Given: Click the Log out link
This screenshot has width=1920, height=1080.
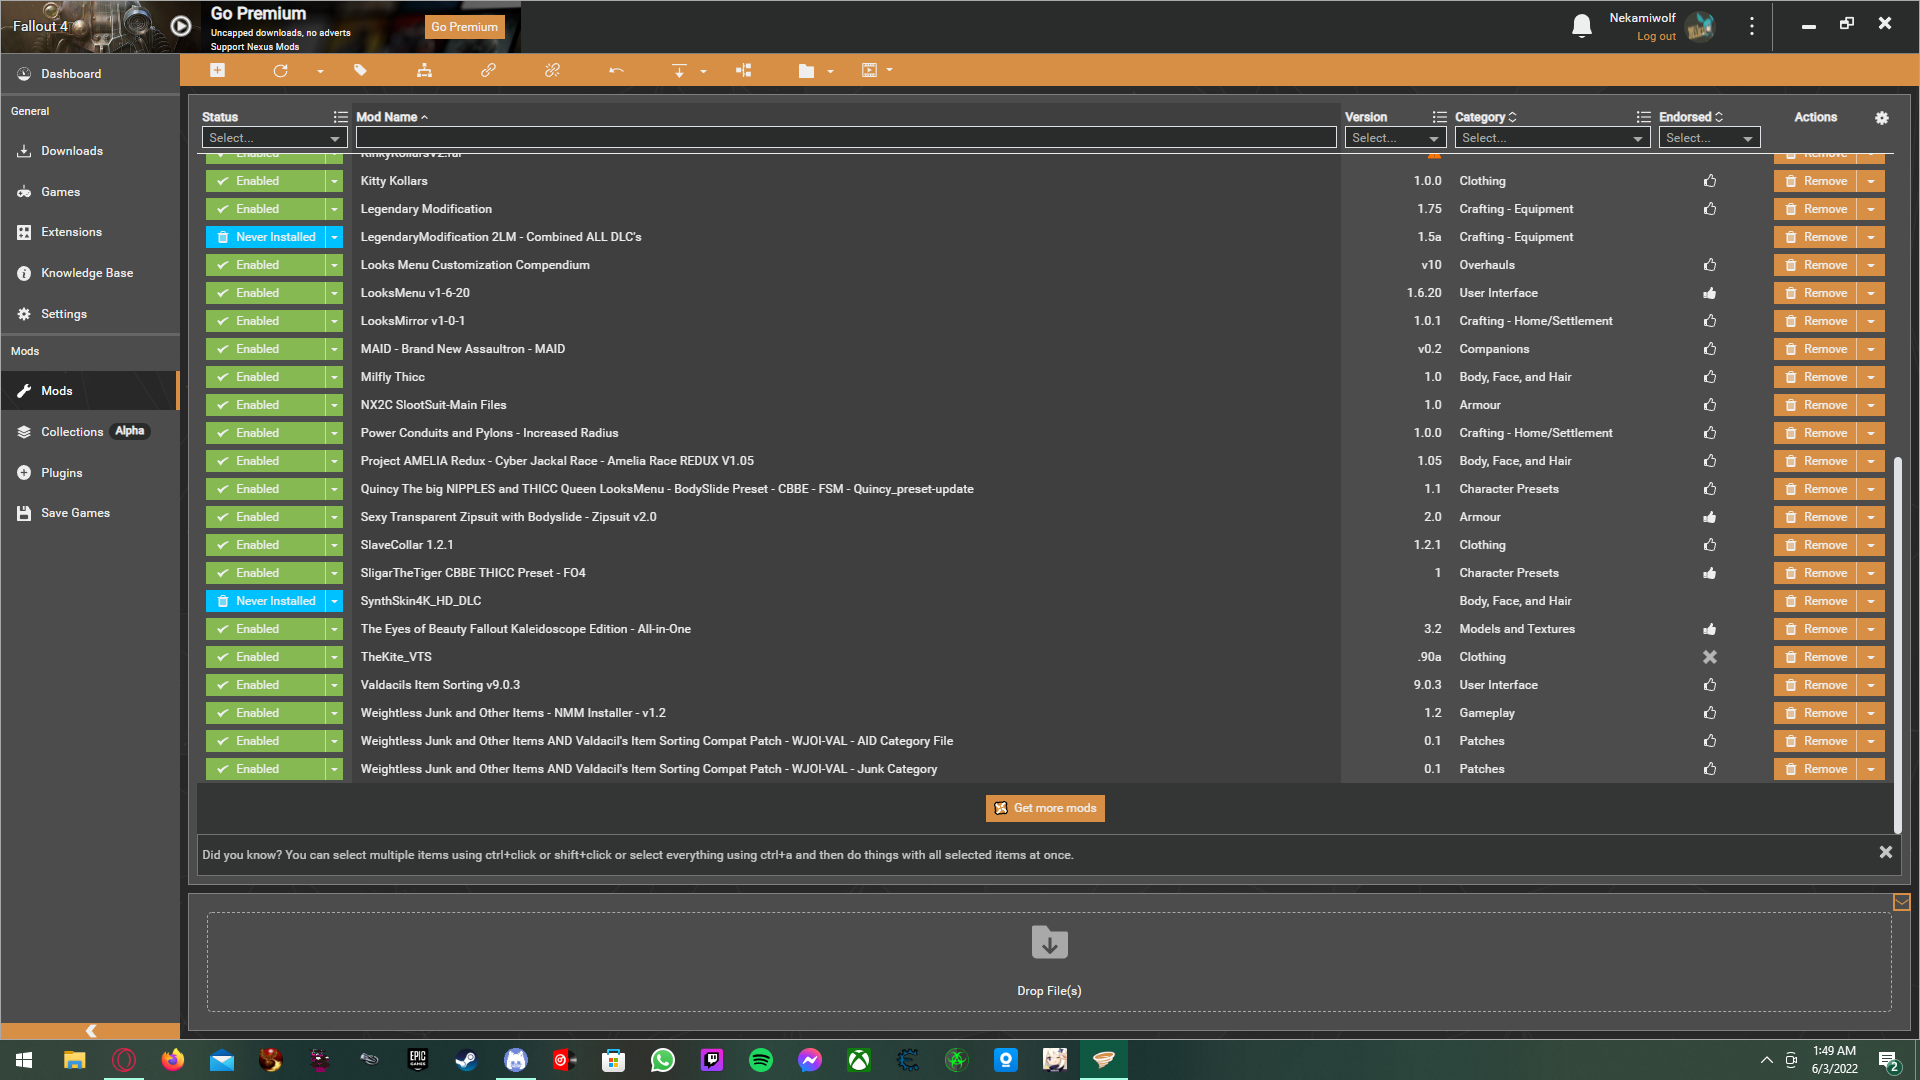Looking at the screenshot, I should pyautogui.click(x=1656, y=37).
